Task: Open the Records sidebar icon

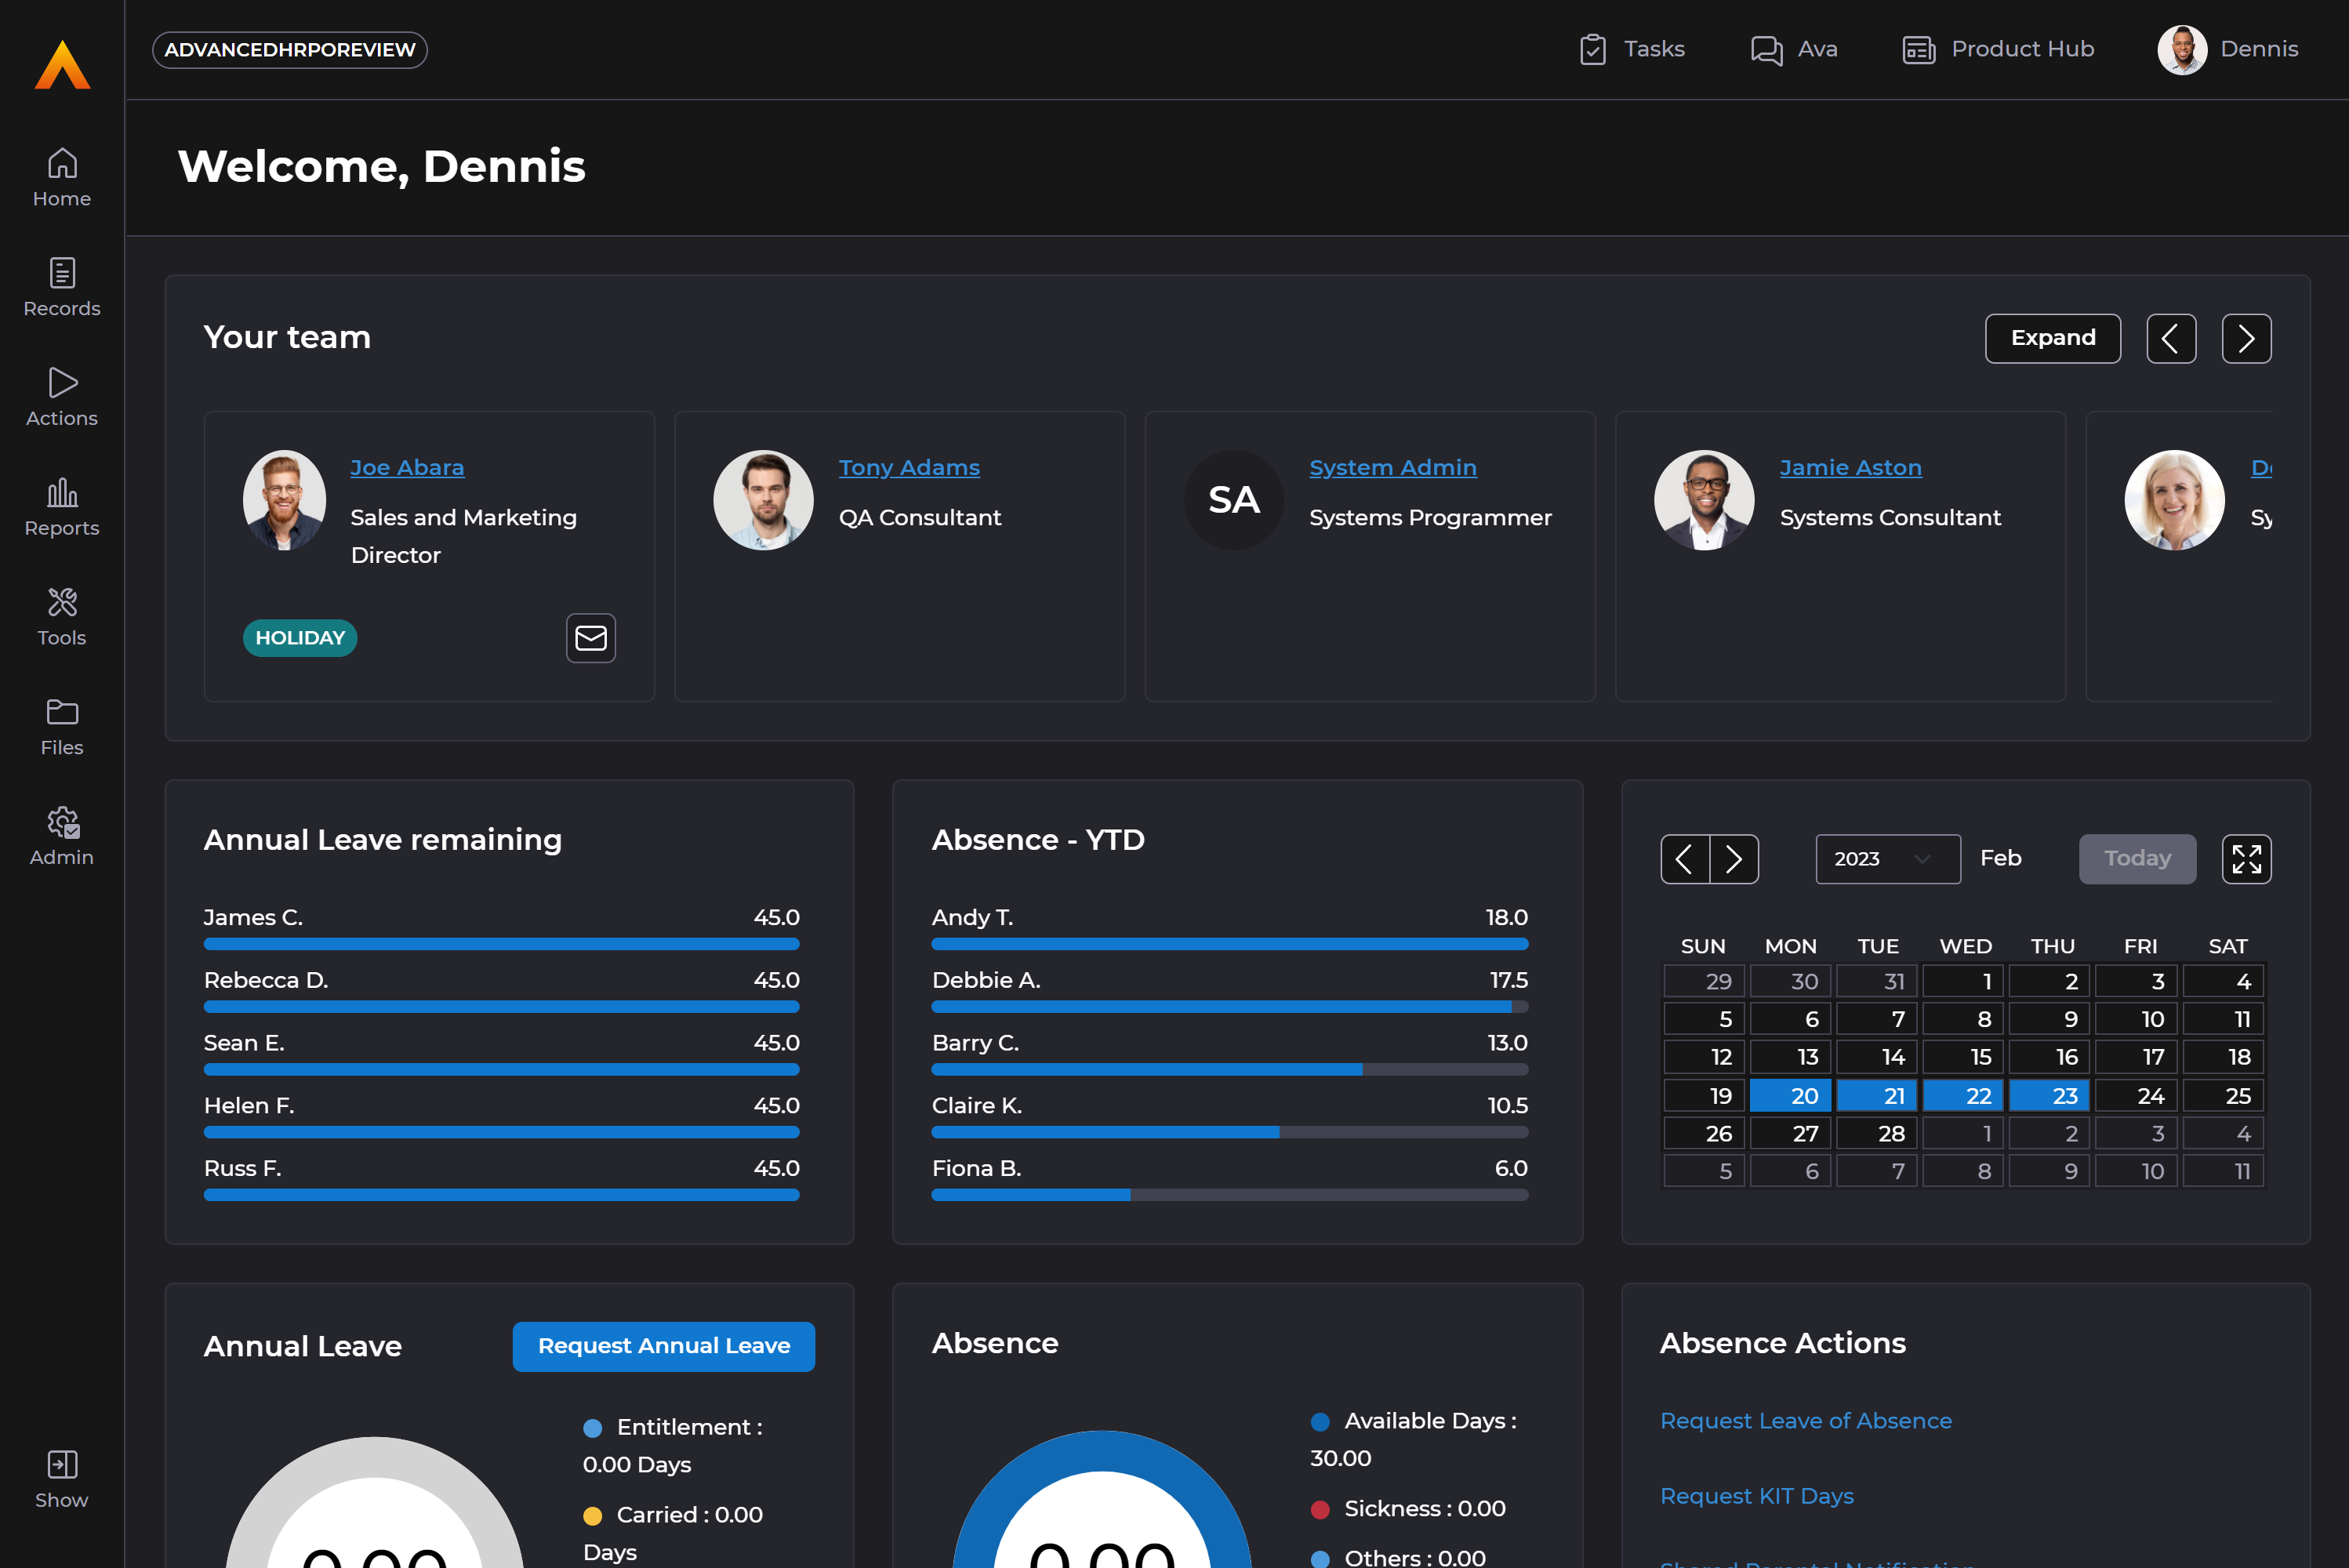Action: click(x=62, y=286)
